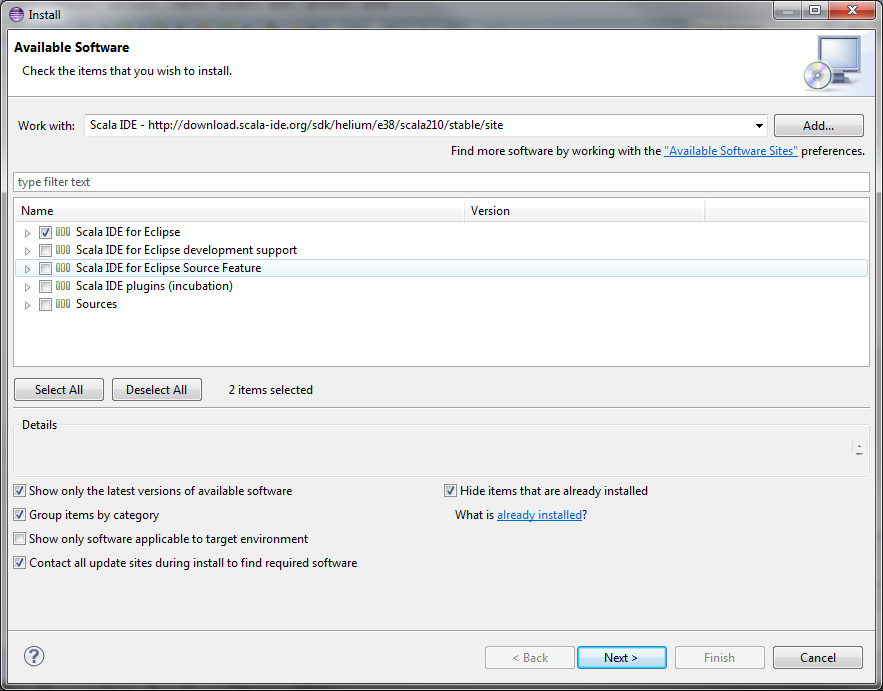The height and width of the screenshot is (691, 883).
Task: Expand Scala IDE for Eclipse development support node
Action: pyautogui.click(x=27, y=251)
